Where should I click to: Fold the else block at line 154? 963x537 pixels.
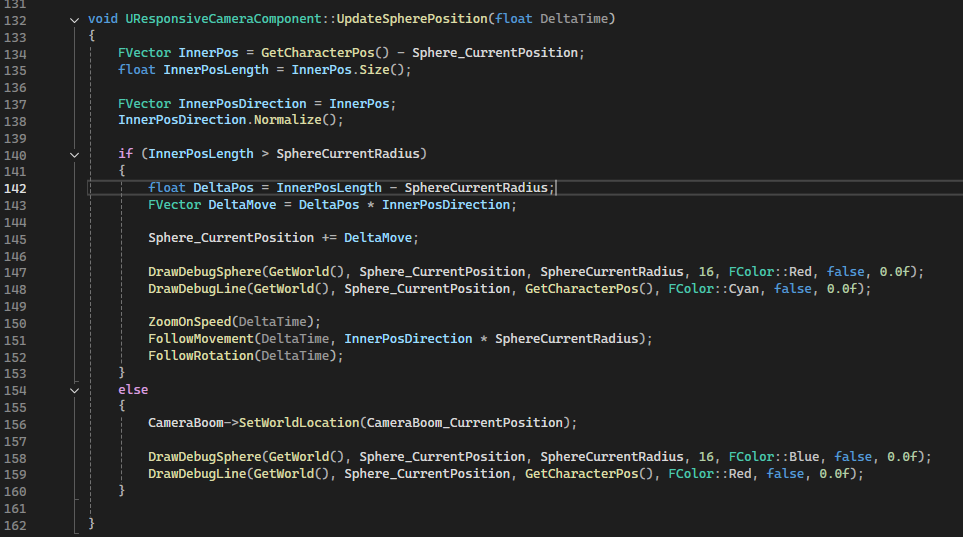[x=74, y=389]
